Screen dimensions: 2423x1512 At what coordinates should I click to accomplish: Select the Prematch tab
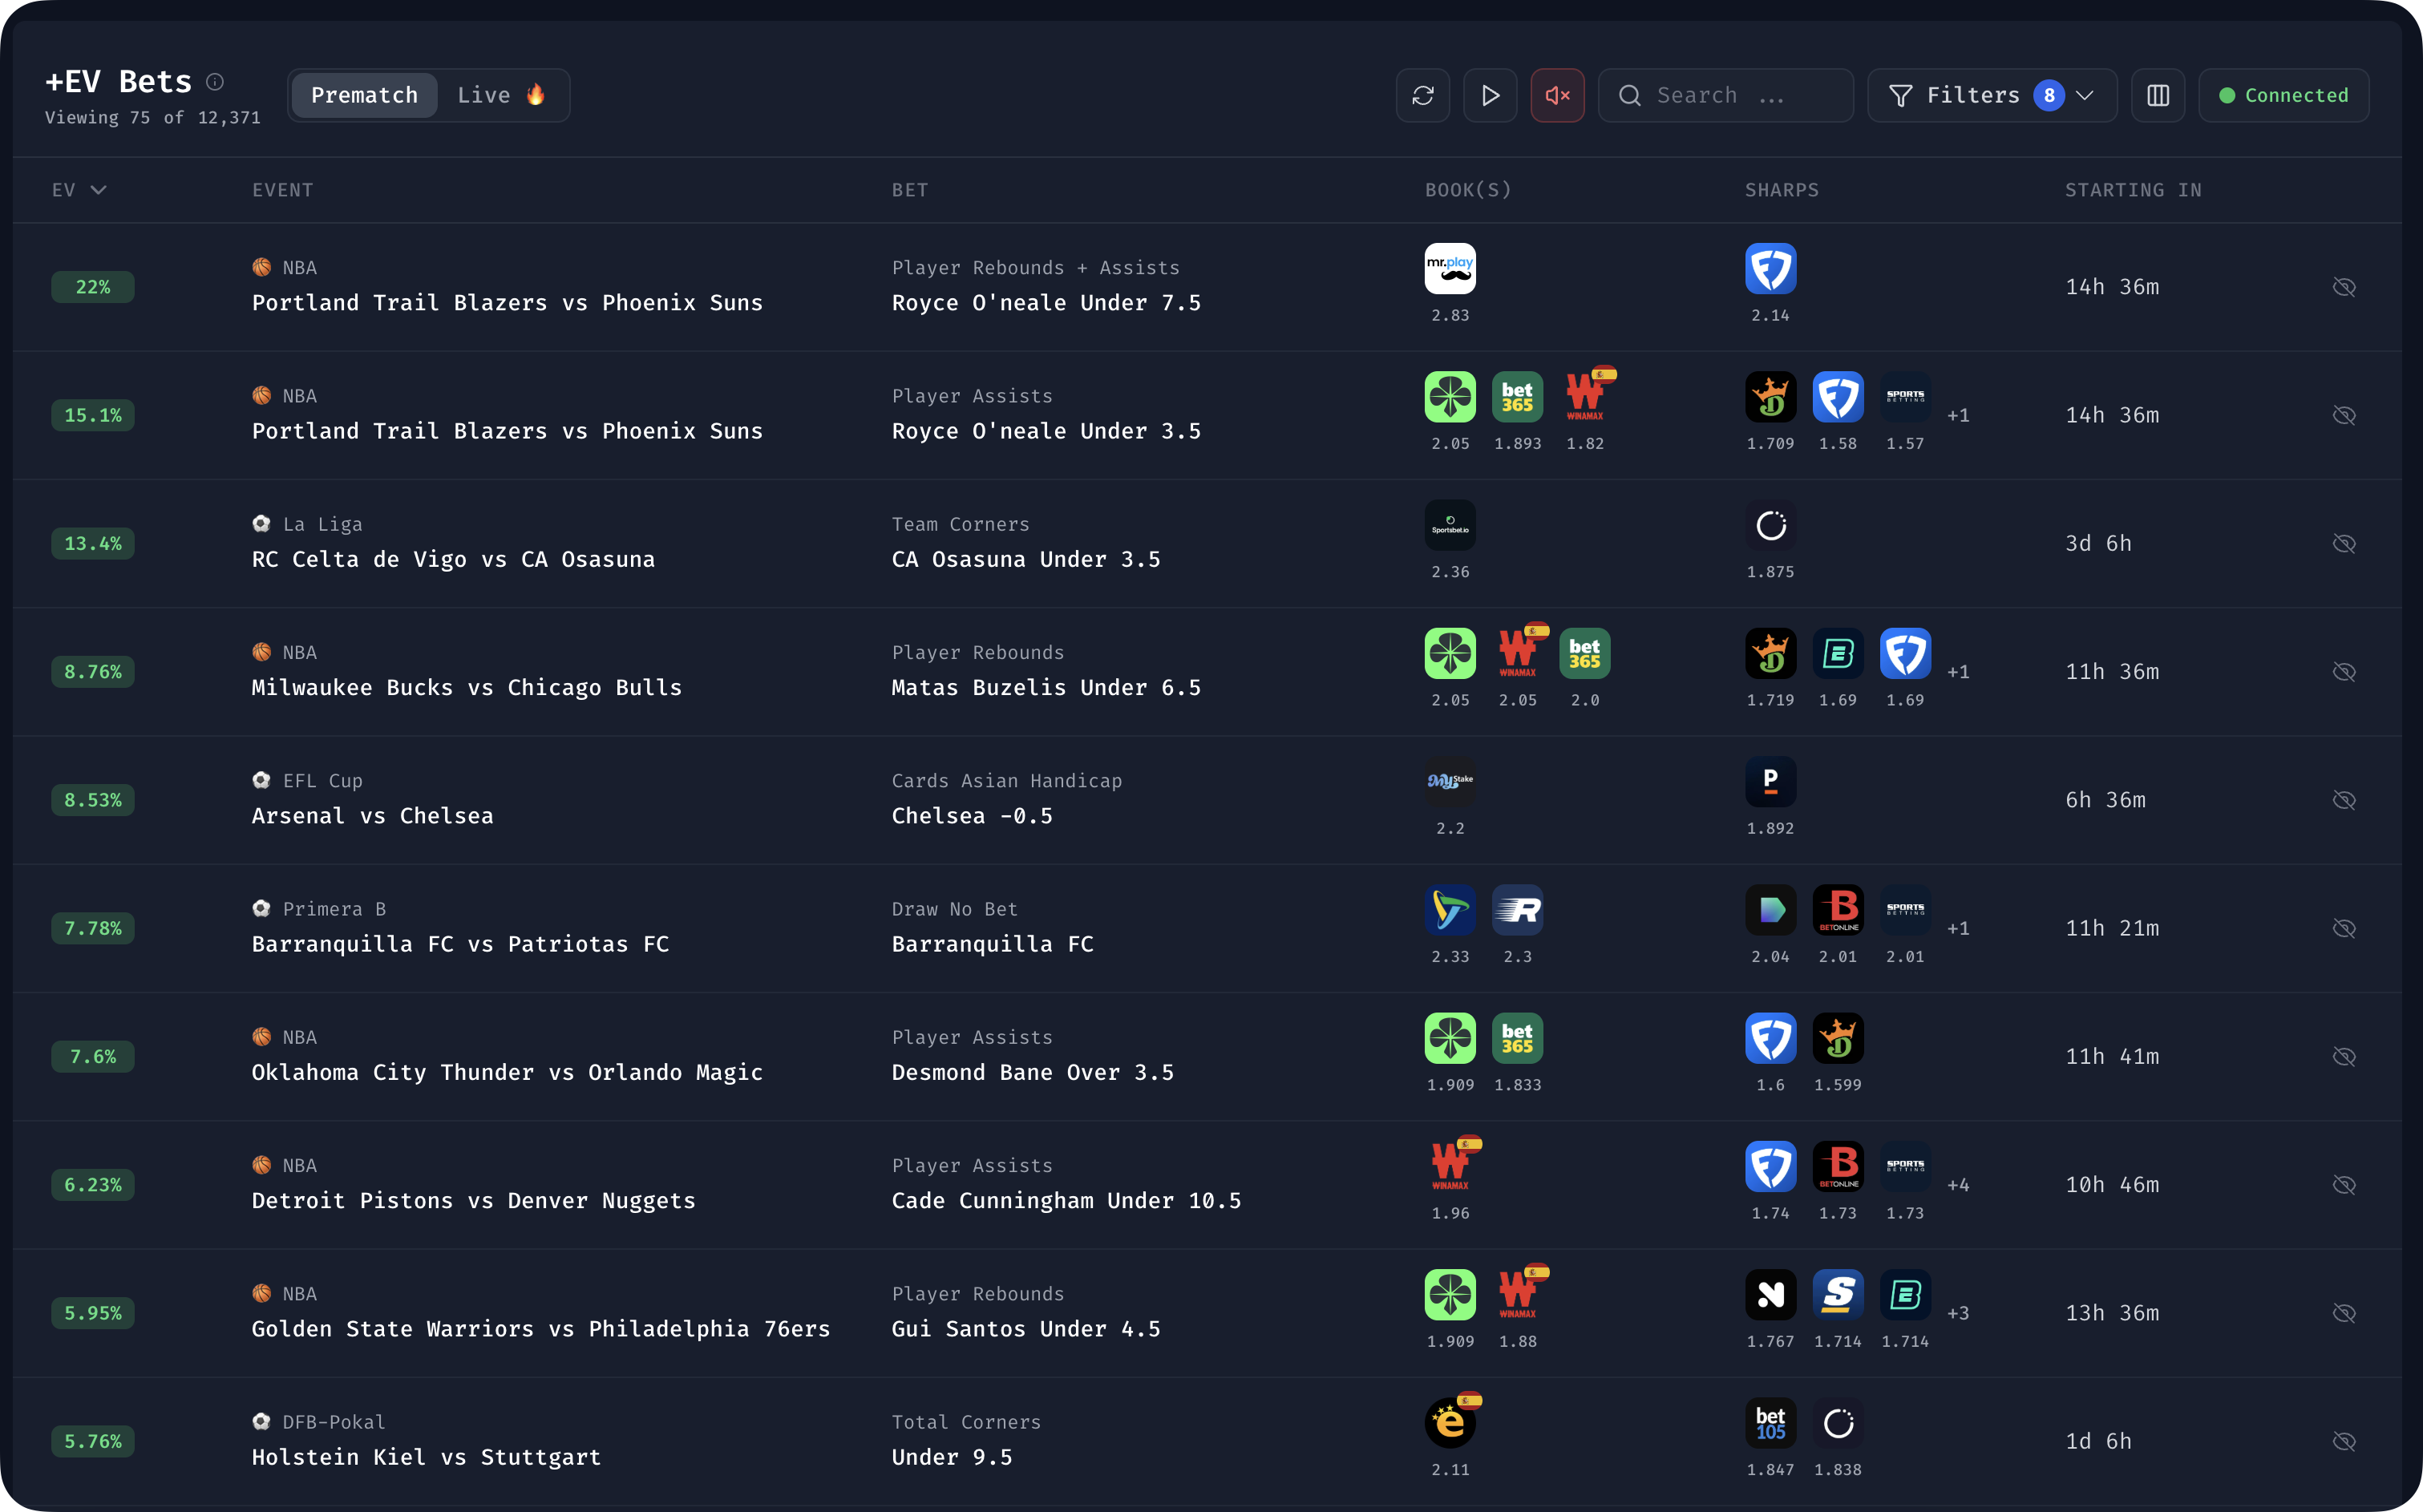click(364, 95)
